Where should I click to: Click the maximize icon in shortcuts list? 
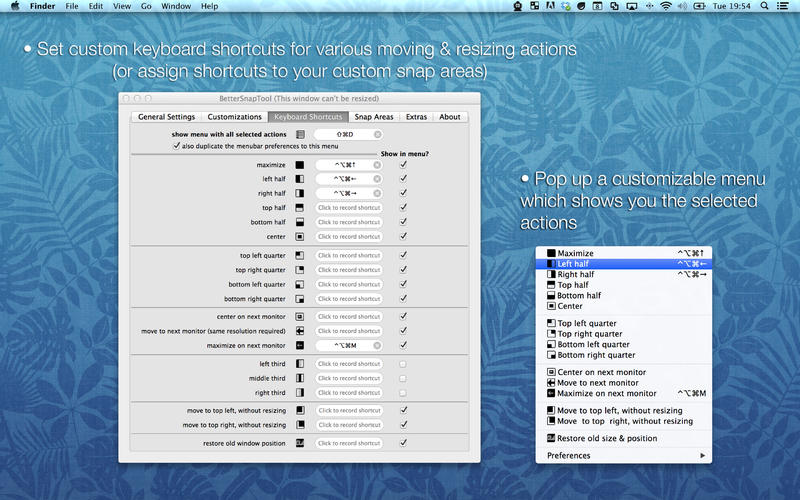pyautogui.click(x=300, y=164)
